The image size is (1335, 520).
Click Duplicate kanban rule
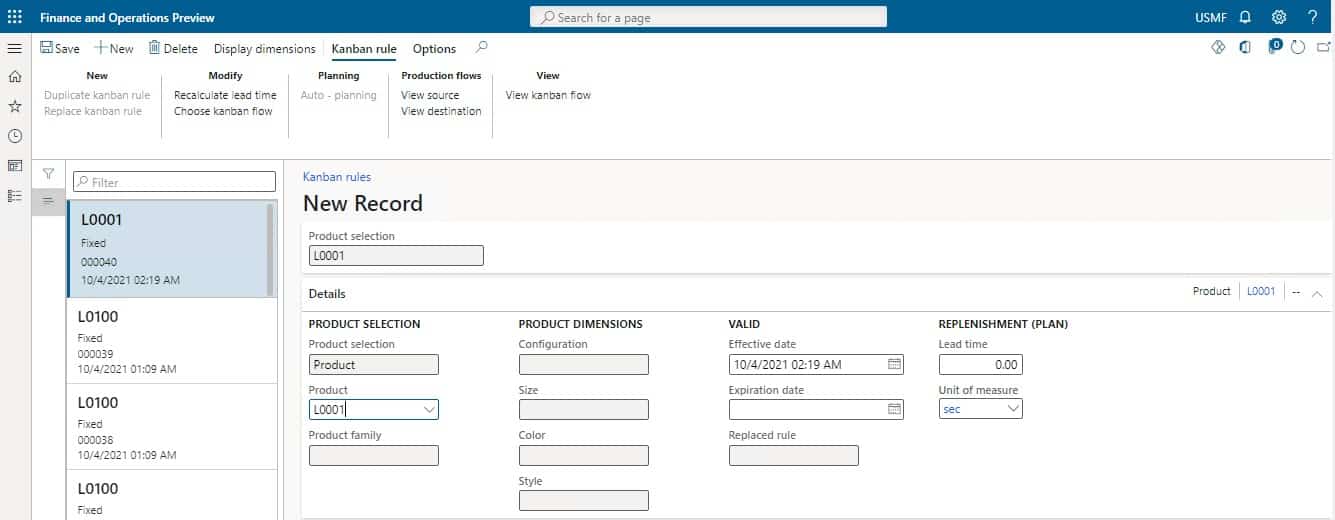click(x=97, y=95)
